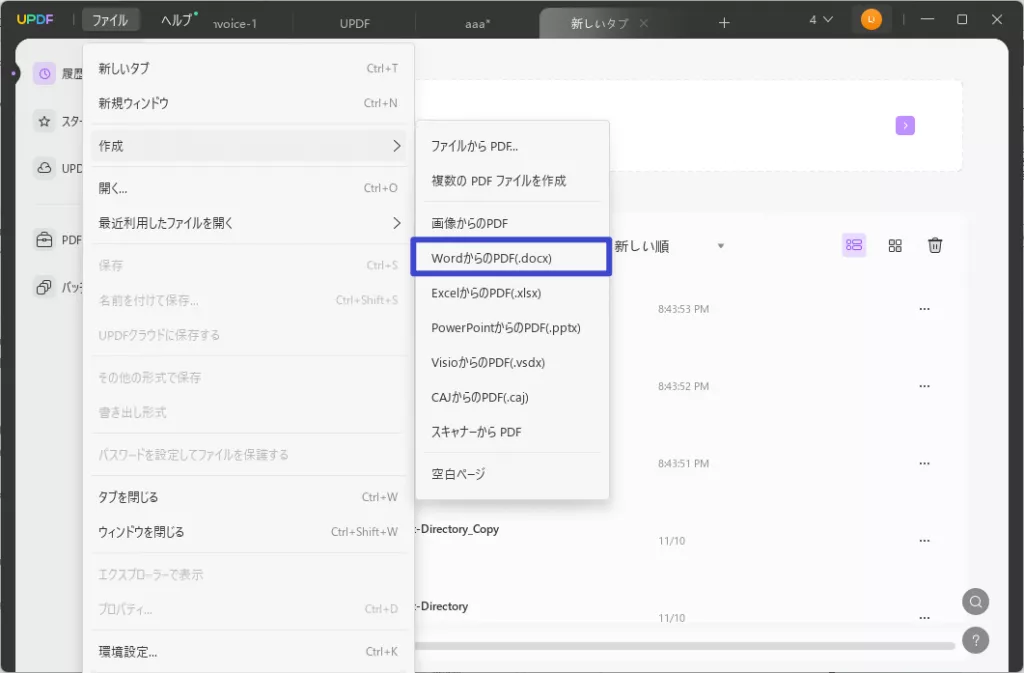Select the starred files star icon
The width and height of the screenshot is (1024, 673).
coord(44,121)
